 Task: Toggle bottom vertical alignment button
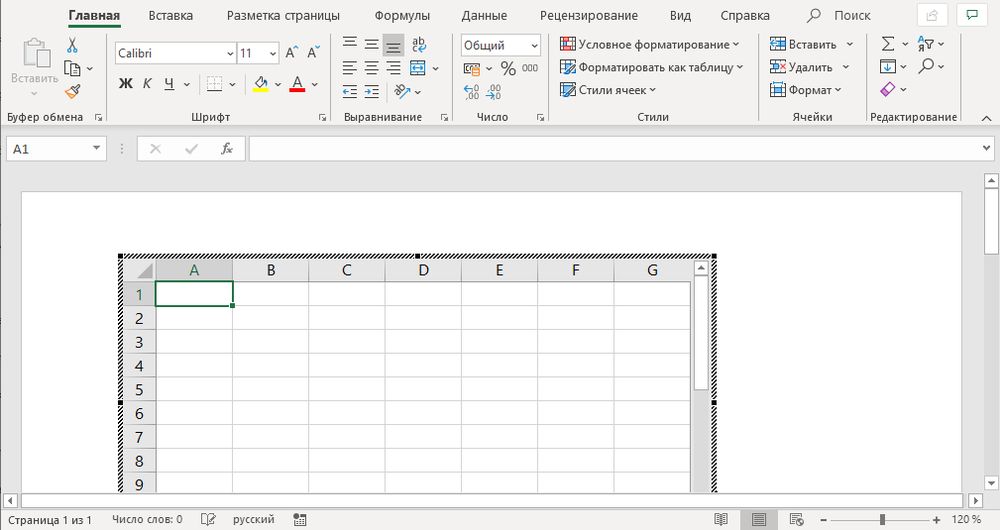point(394,45)
